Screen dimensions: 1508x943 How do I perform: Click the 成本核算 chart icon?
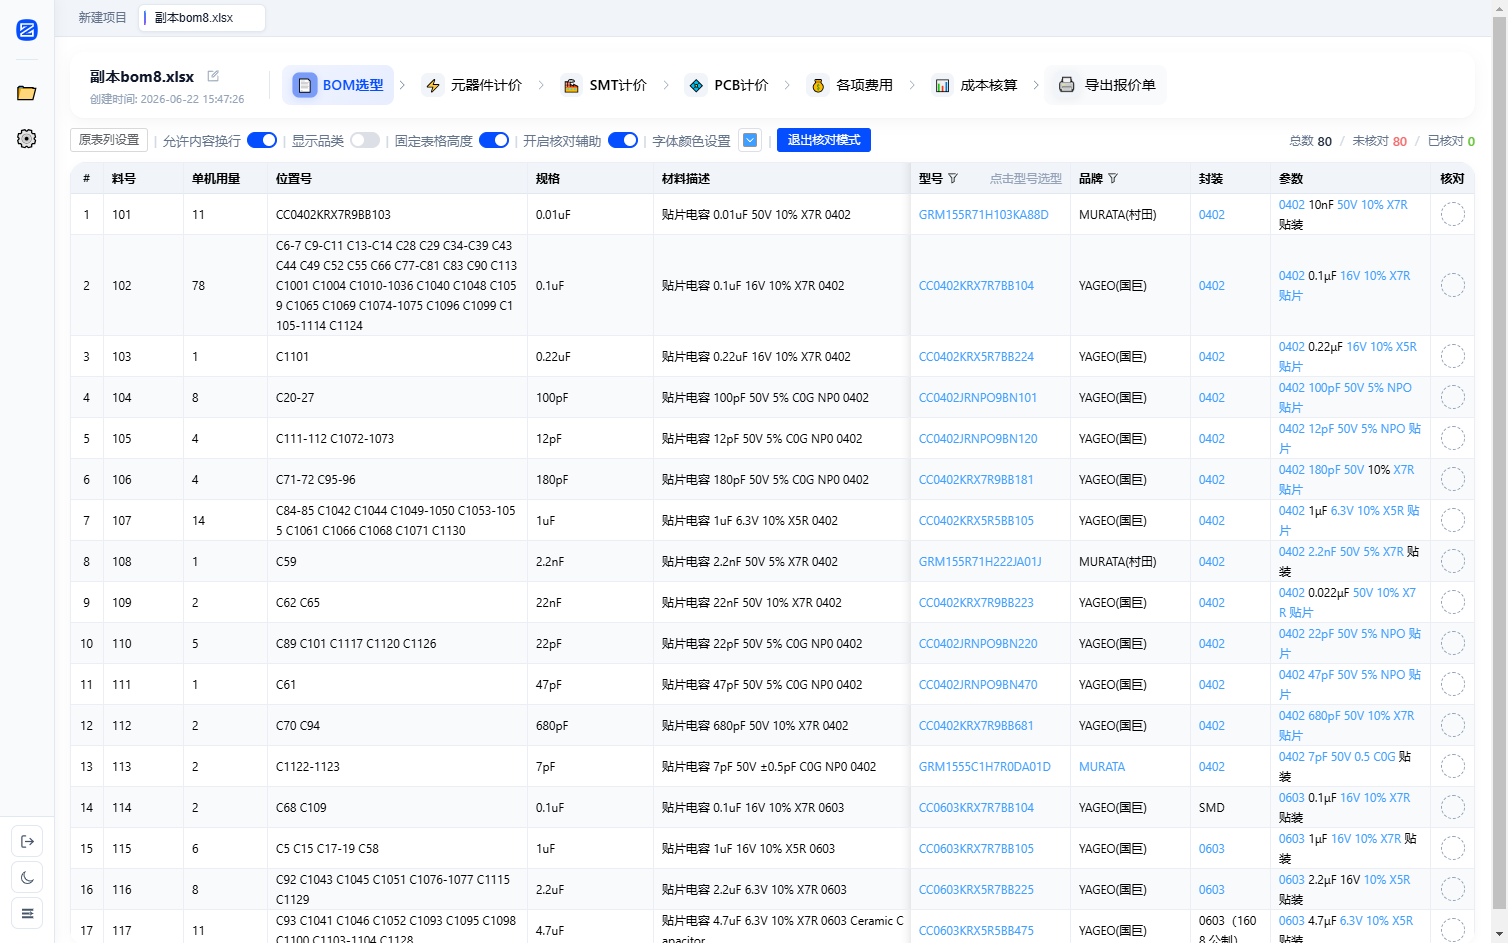click(x=942, y=85)
